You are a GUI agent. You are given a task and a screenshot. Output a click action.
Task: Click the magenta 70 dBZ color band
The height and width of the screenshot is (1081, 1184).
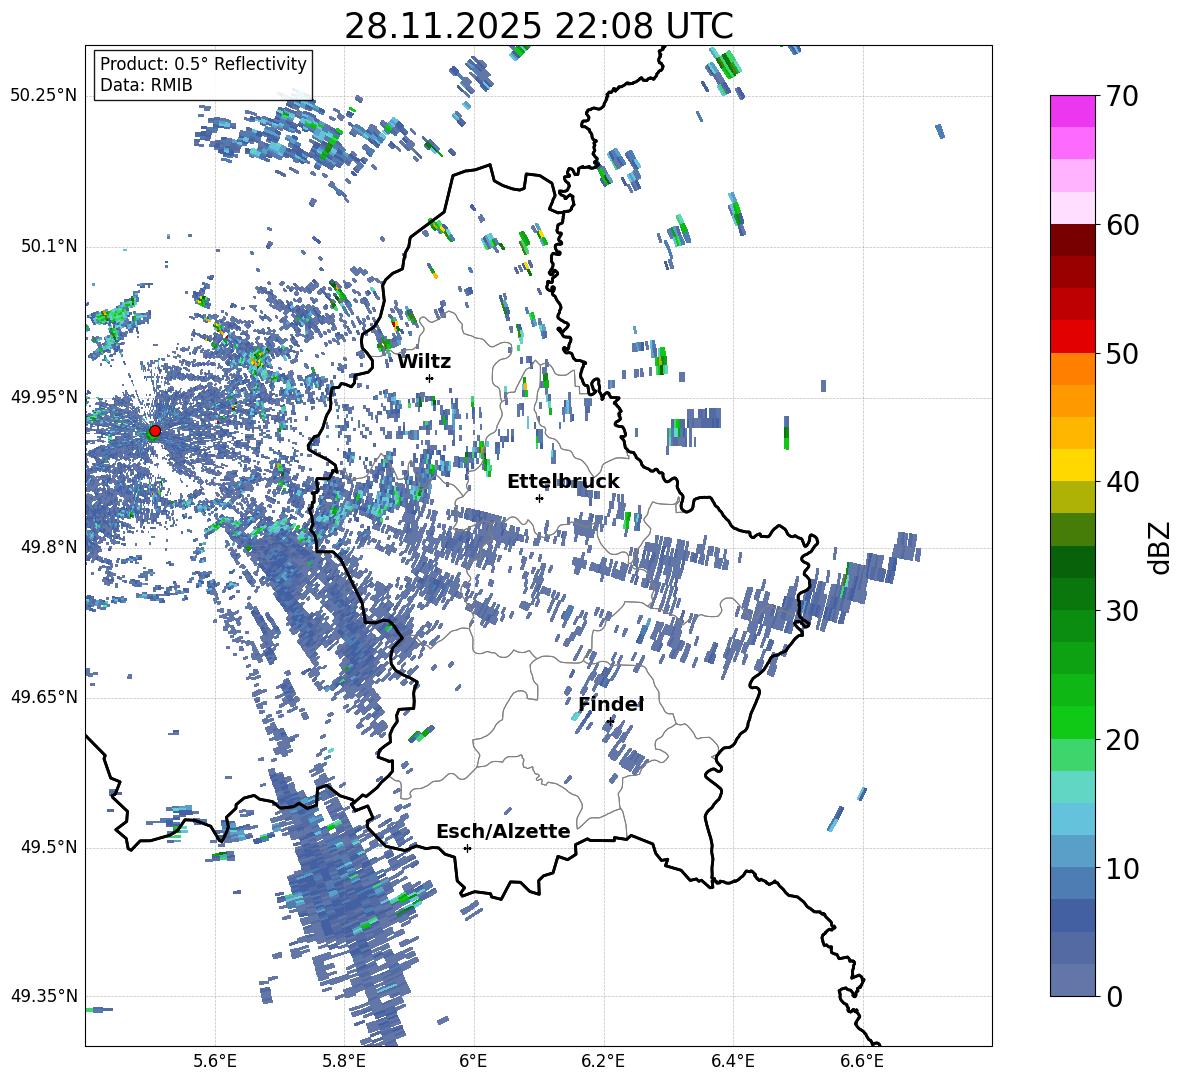pyautogui.click(x=1072, y=111)
